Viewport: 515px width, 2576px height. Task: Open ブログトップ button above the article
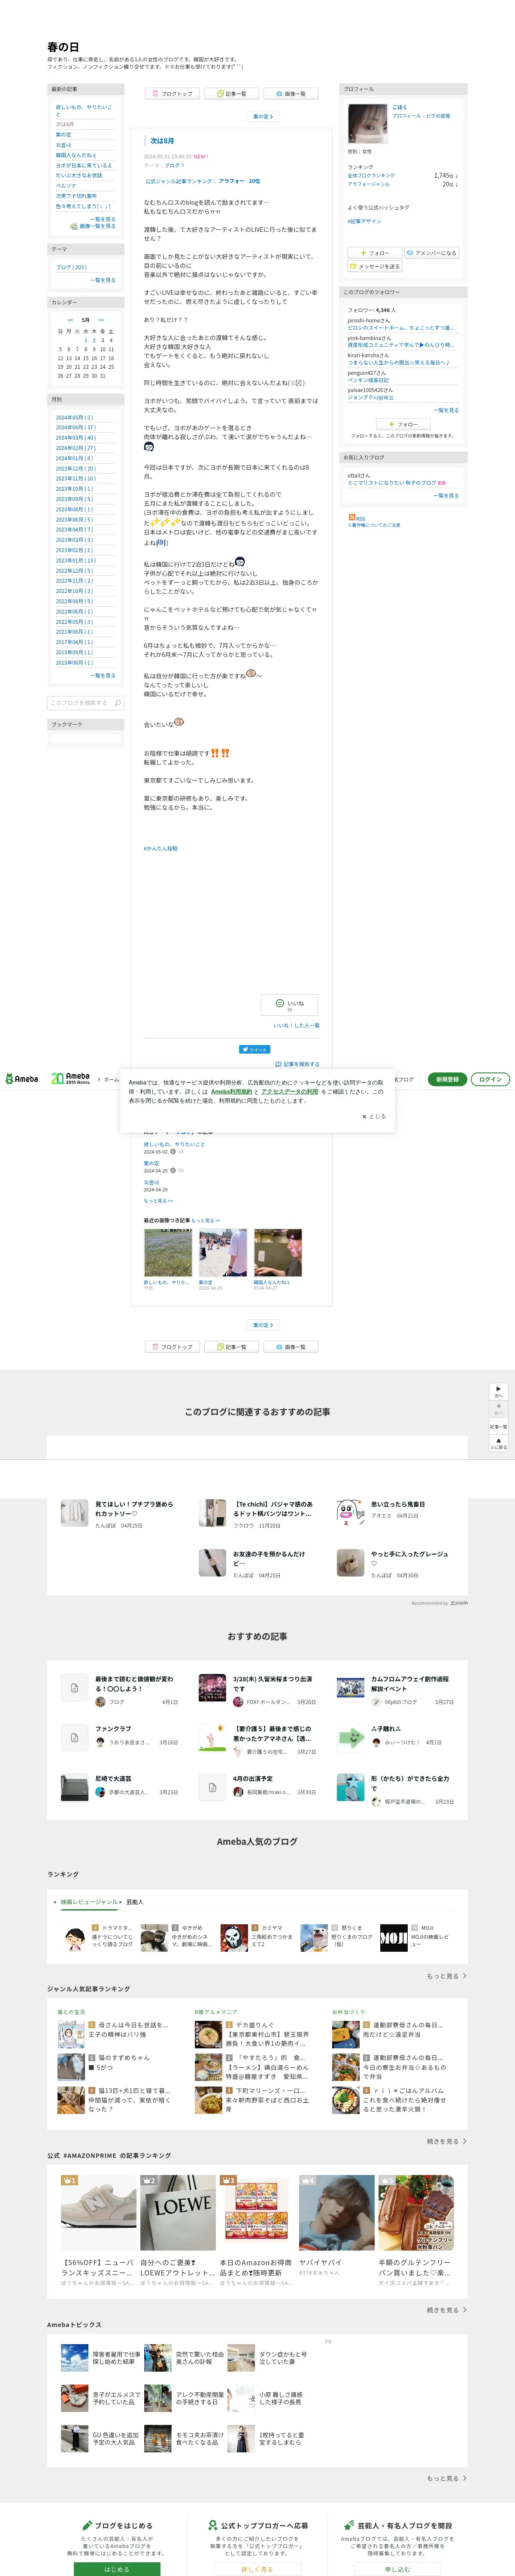click(172, 93)
